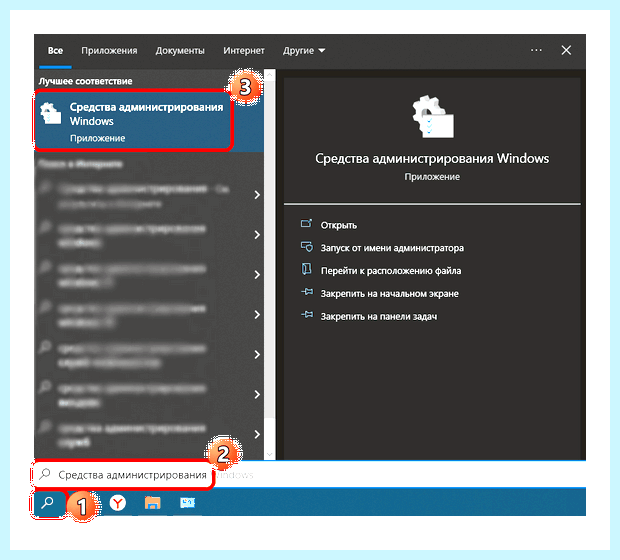The image size is (620, 560).
Task: Choose Закрепить на начальном экране
Action: click(x=389, y=293)
